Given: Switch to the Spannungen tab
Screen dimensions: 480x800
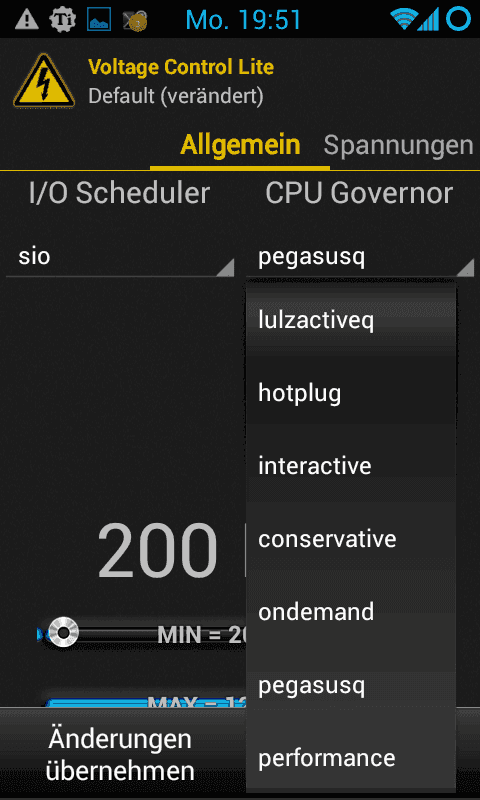Looking at the screenshot, I should [x=398, y=146].
